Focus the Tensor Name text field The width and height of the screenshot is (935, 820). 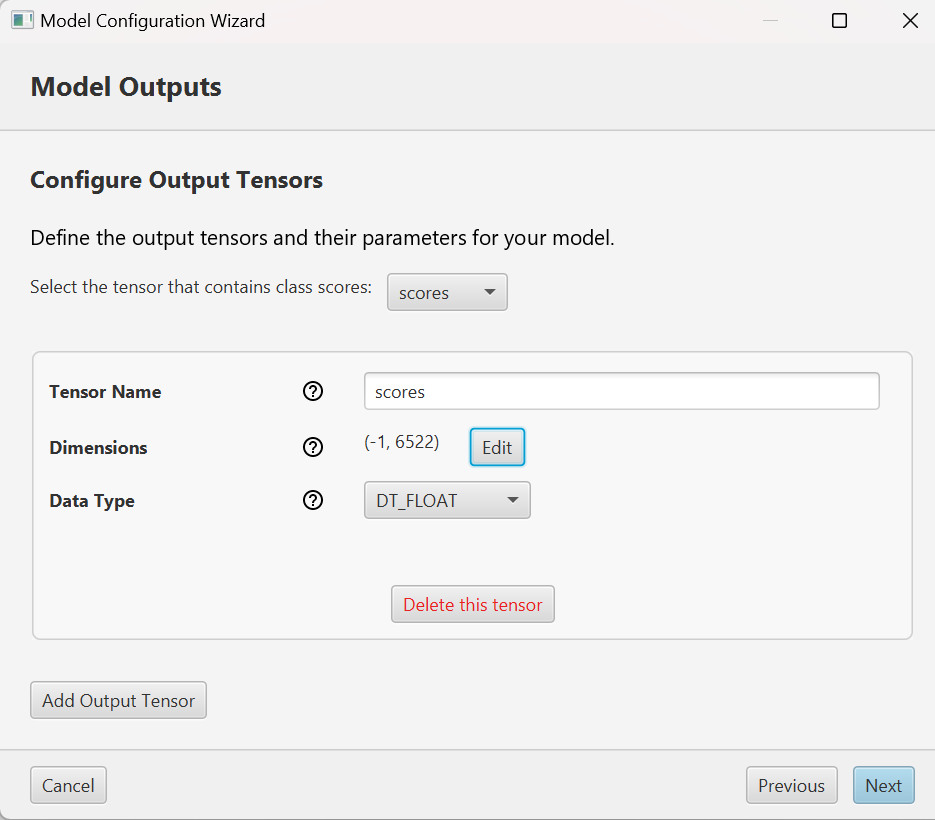tap(621, 392)
